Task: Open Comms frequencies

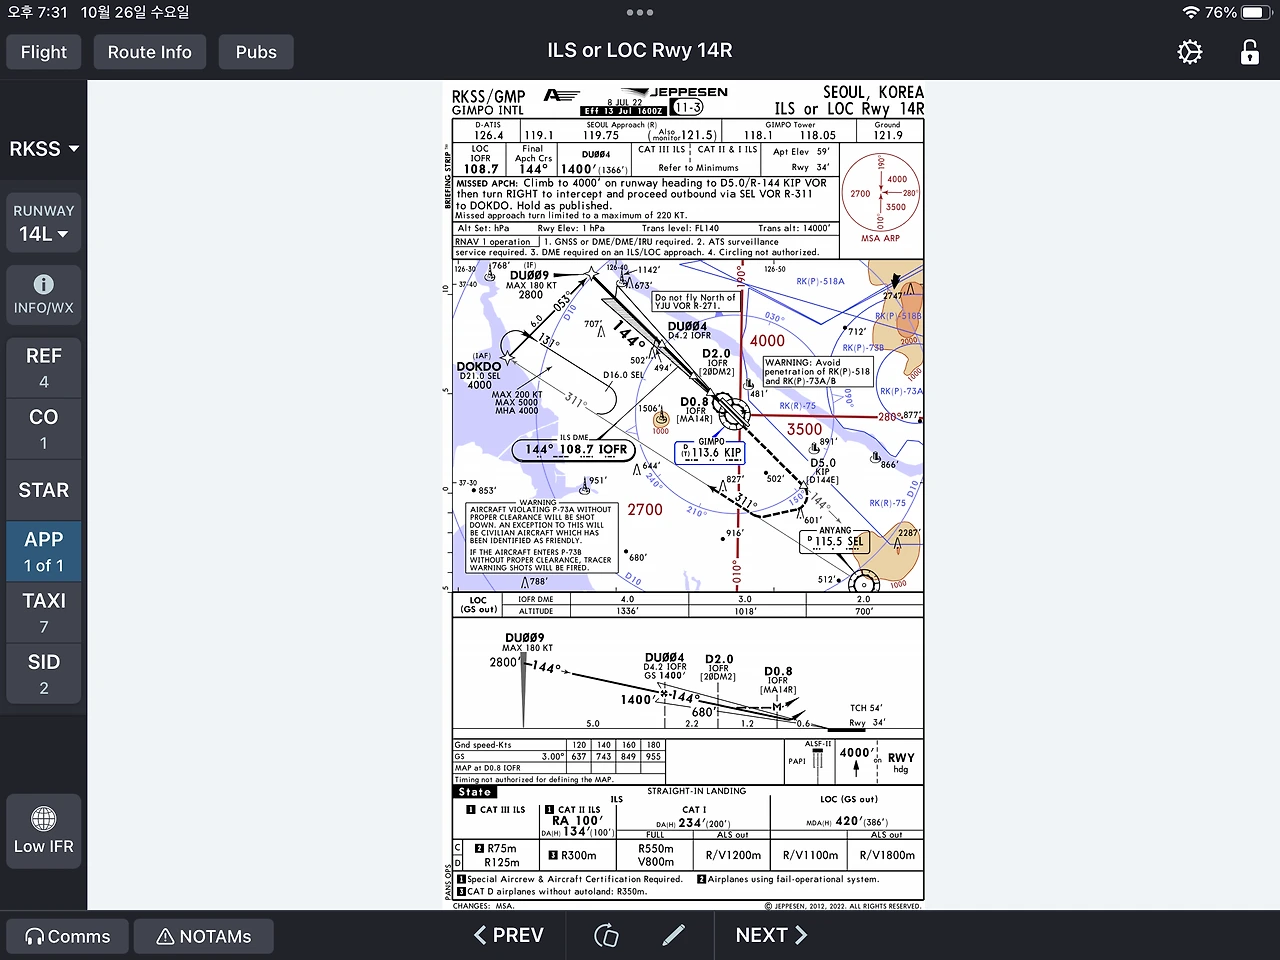Action: 68,936
